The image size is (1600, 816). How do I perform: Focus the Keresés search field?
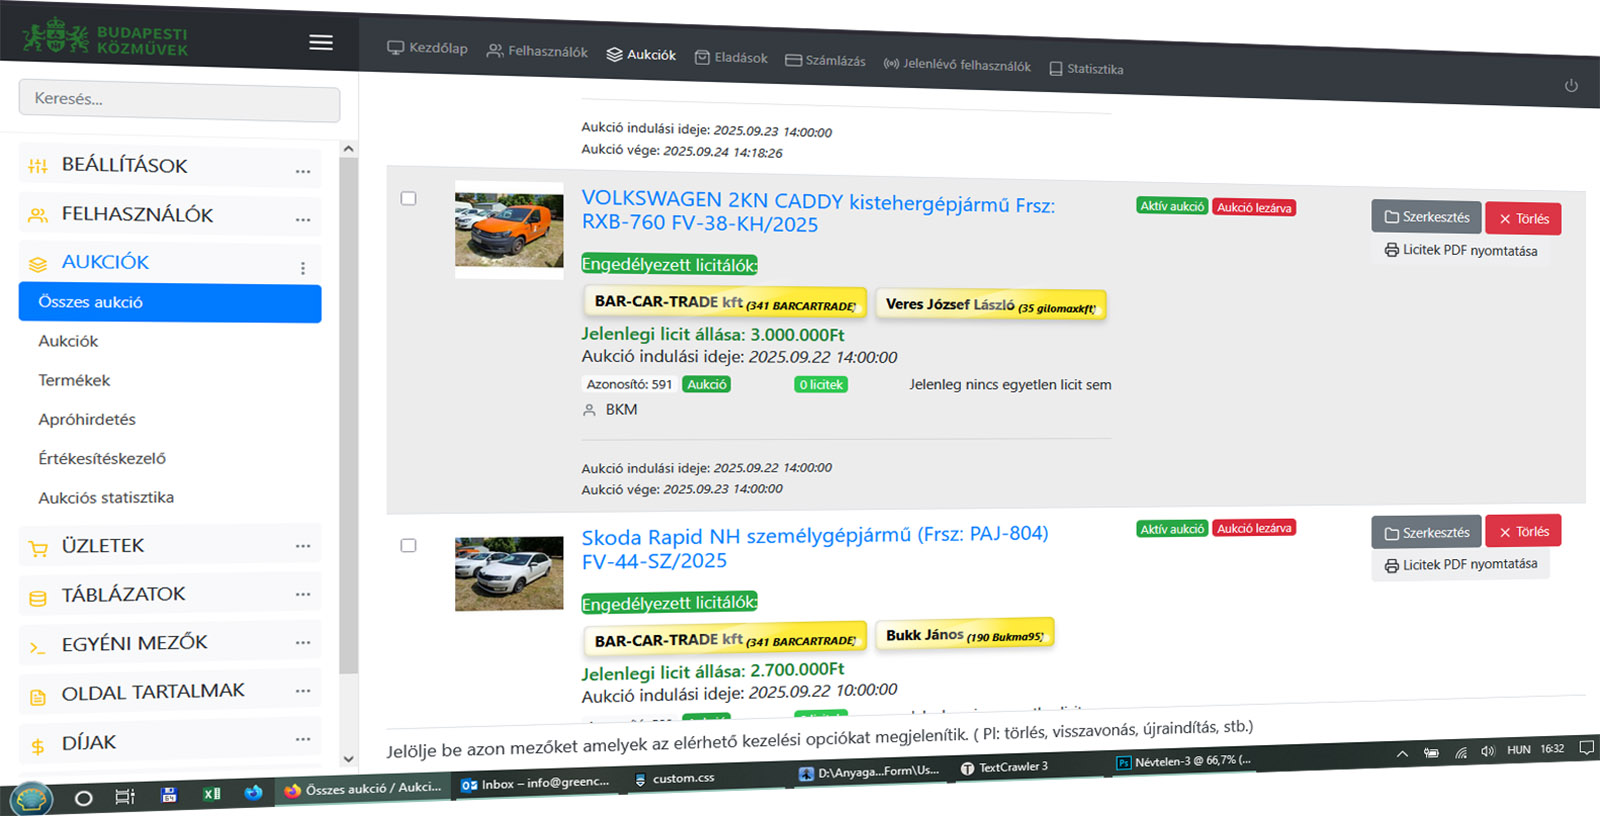pos(179,100)
